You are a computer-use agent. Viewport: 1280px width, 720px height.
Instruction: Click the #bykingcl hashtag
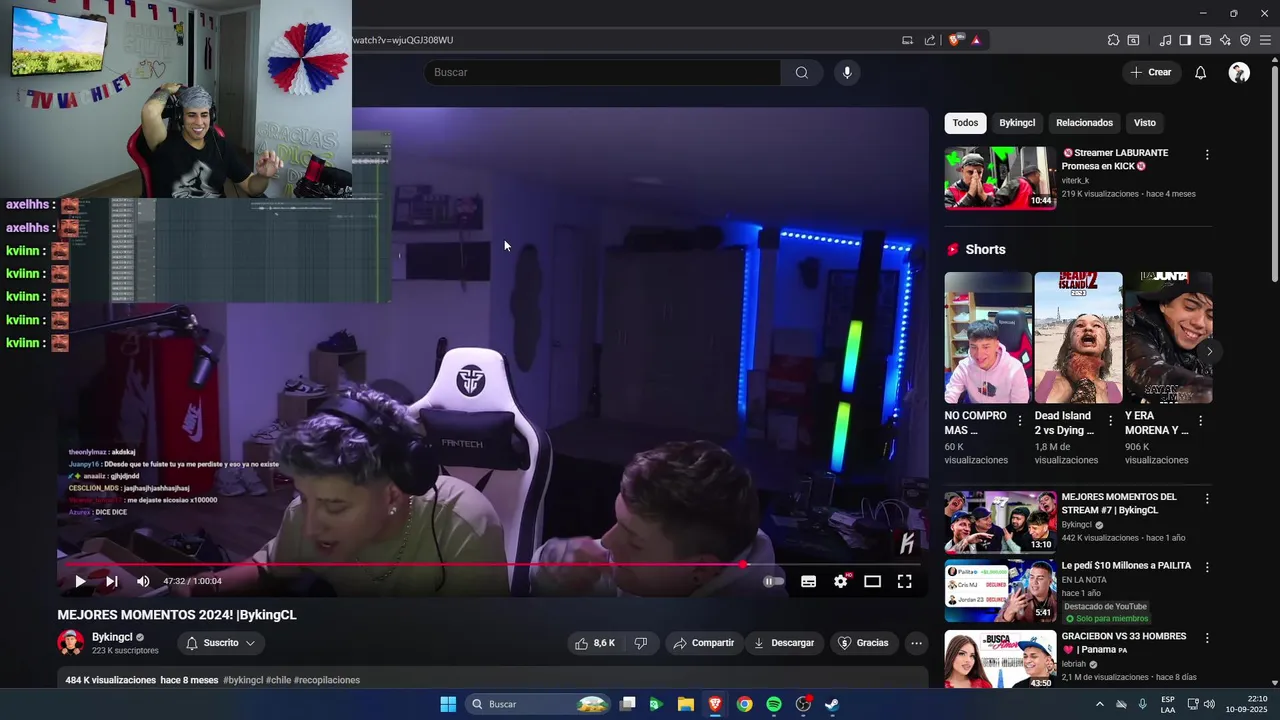(243, 680)
